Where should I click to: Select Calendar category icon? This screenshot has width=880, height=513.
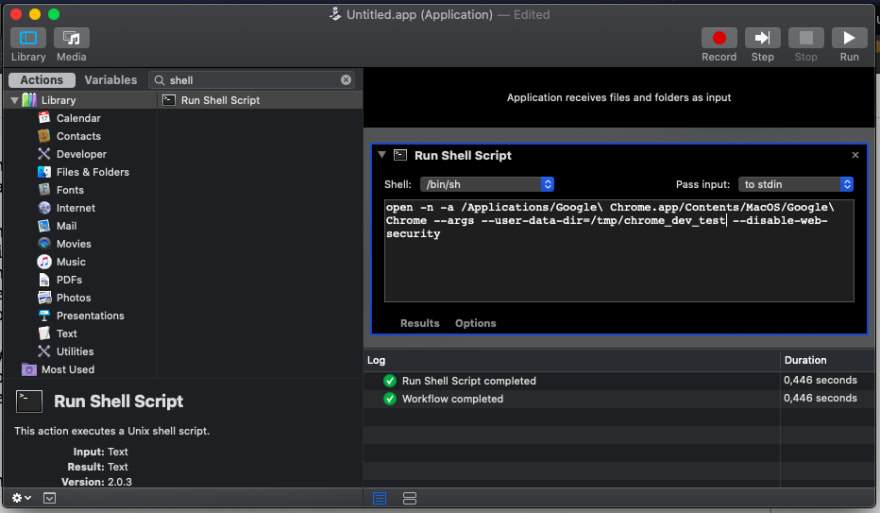click(x=44, y=118)
